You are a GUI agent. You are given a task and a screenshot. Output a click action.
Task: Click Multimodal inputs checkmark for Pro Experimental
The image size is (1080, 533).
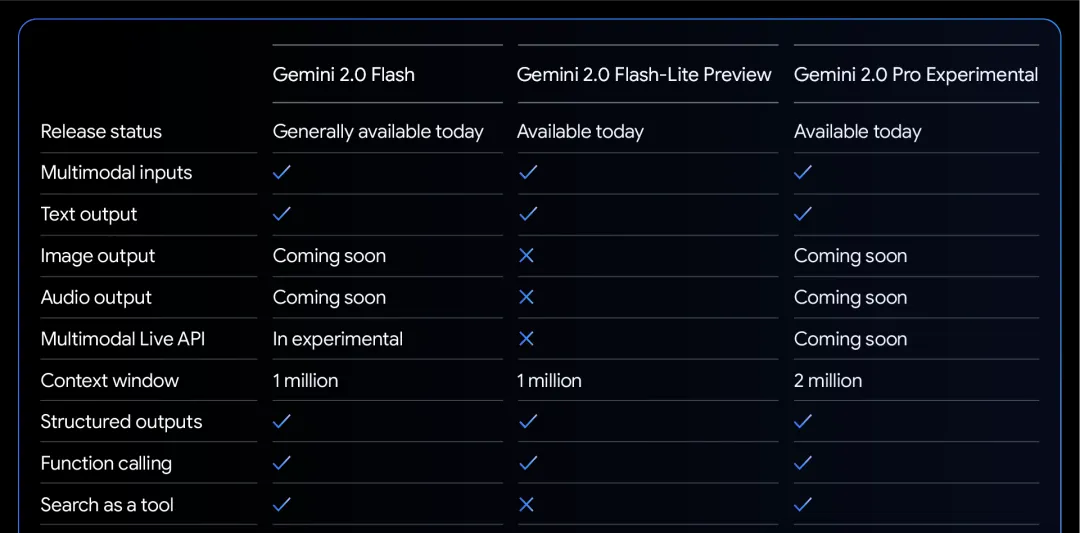pos(803,172)
